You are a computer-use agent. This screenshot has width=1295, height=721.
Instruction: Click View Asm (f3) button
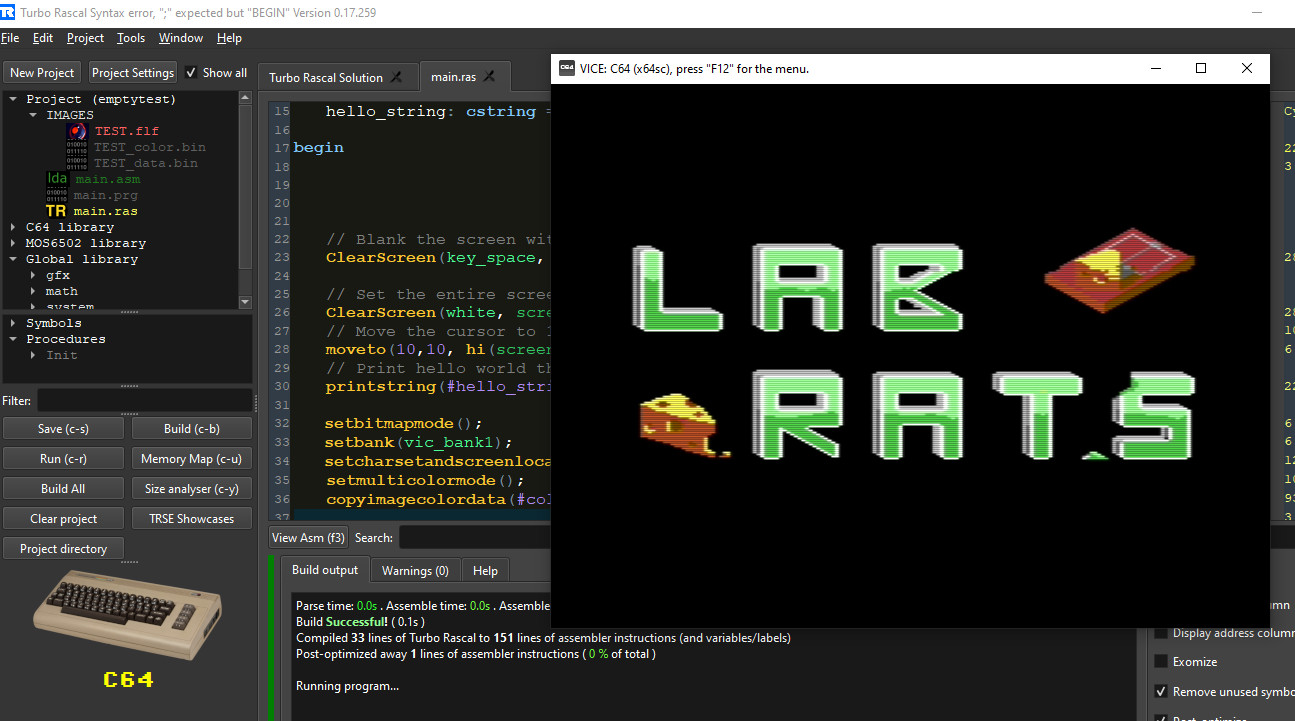coord(308,537)
